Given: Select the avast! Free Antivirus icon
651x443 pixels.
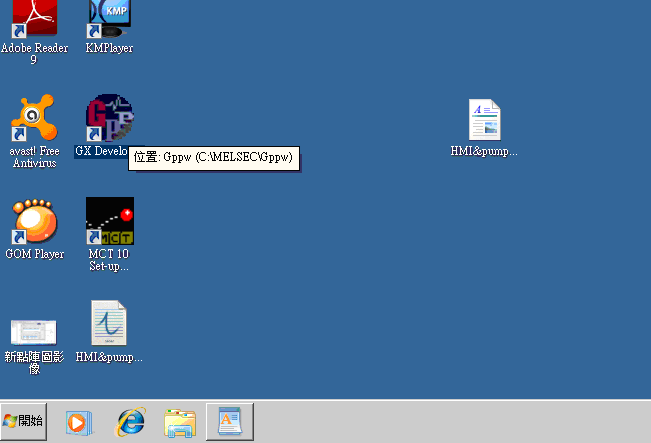Looking at the screenshot, I should [34, 117].
